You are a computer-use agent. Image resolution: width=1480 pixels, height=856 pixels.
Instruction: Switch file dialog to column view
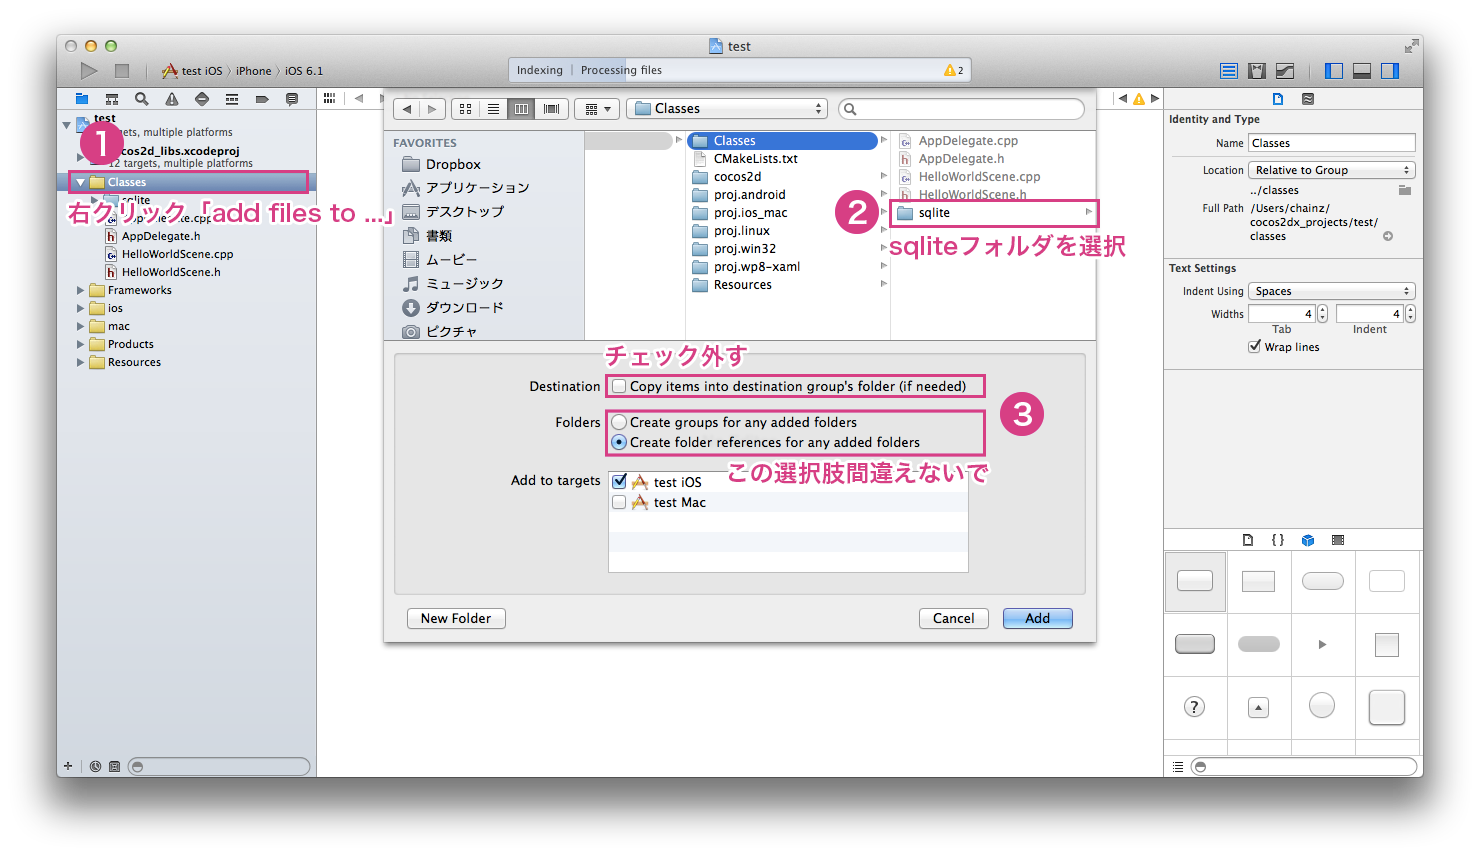522,109
